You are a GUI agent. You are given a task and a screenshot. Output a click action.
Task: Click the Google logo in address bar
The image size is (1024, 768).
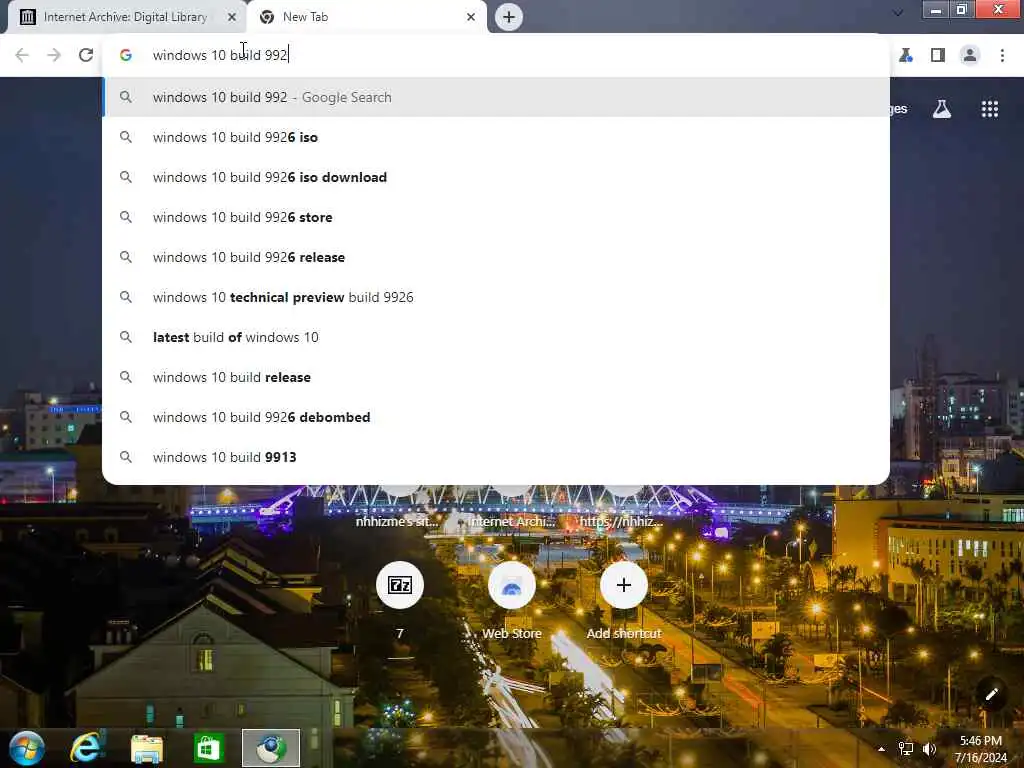(126, 56)
